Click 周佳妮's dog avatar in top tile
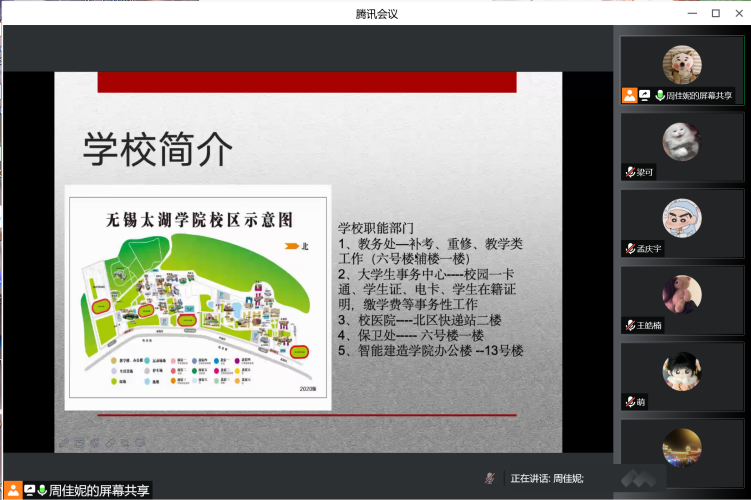This screenshot has height=500, width=751. (x=681, y=64)
